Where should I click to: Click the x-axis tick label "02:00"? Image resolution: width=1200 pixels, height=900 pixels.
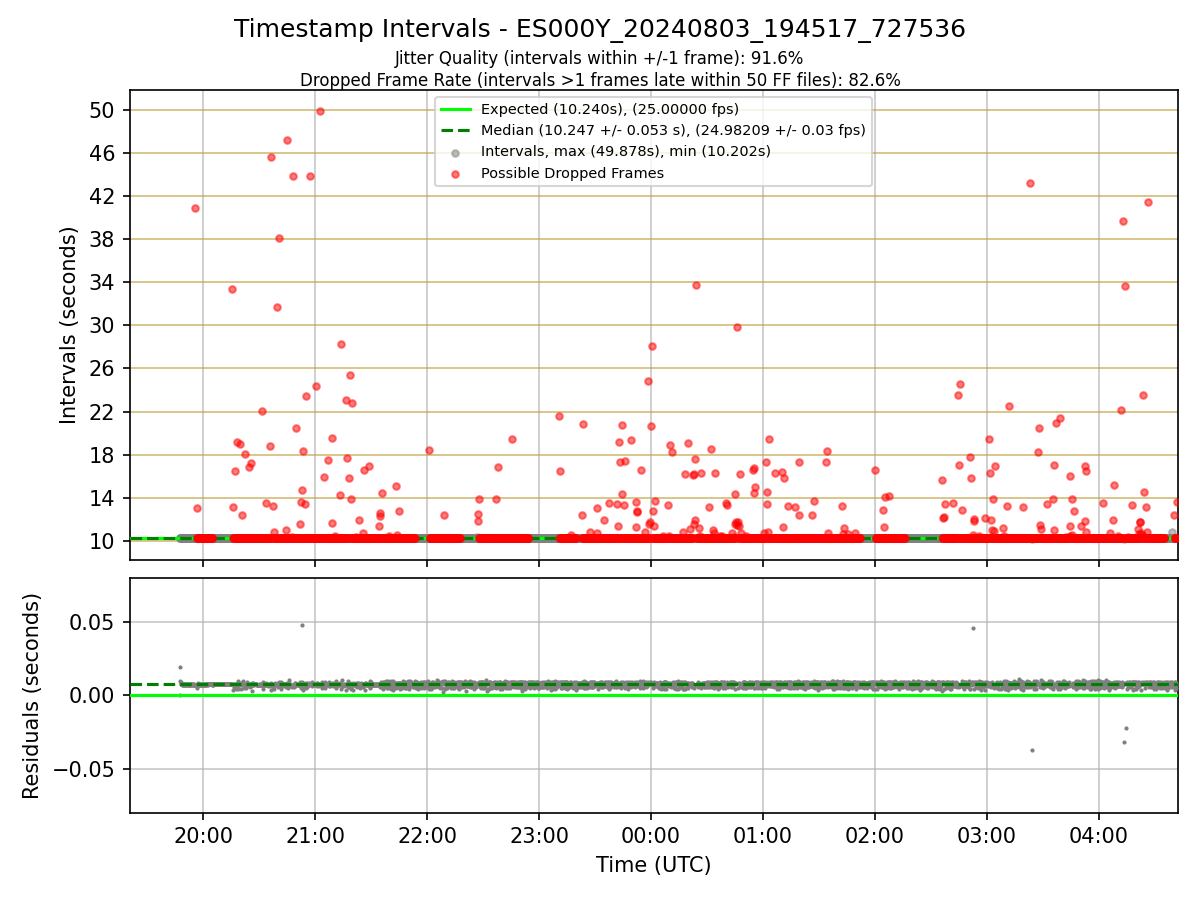coord(875,834)
